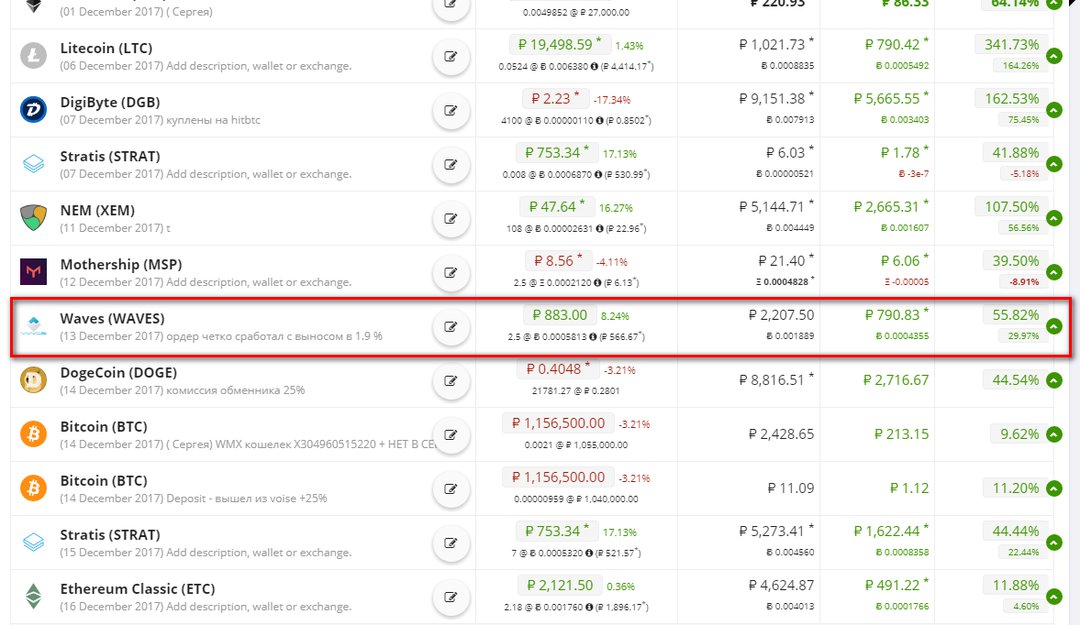The height and width of the screenshot is (625, 1080).
Task: Click the 341.73% profit badge
Action: click(x=1011, y=45)
